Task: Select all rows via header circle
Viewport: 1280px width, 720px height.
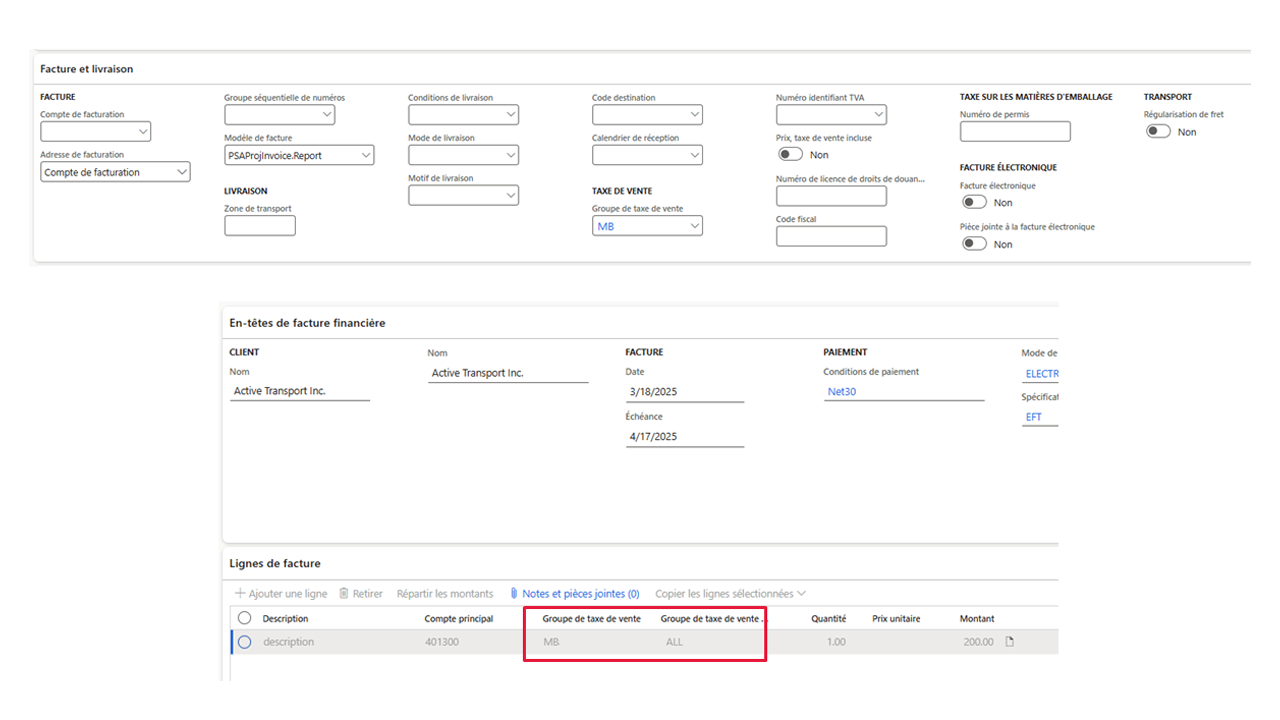Action: [244, 618]
